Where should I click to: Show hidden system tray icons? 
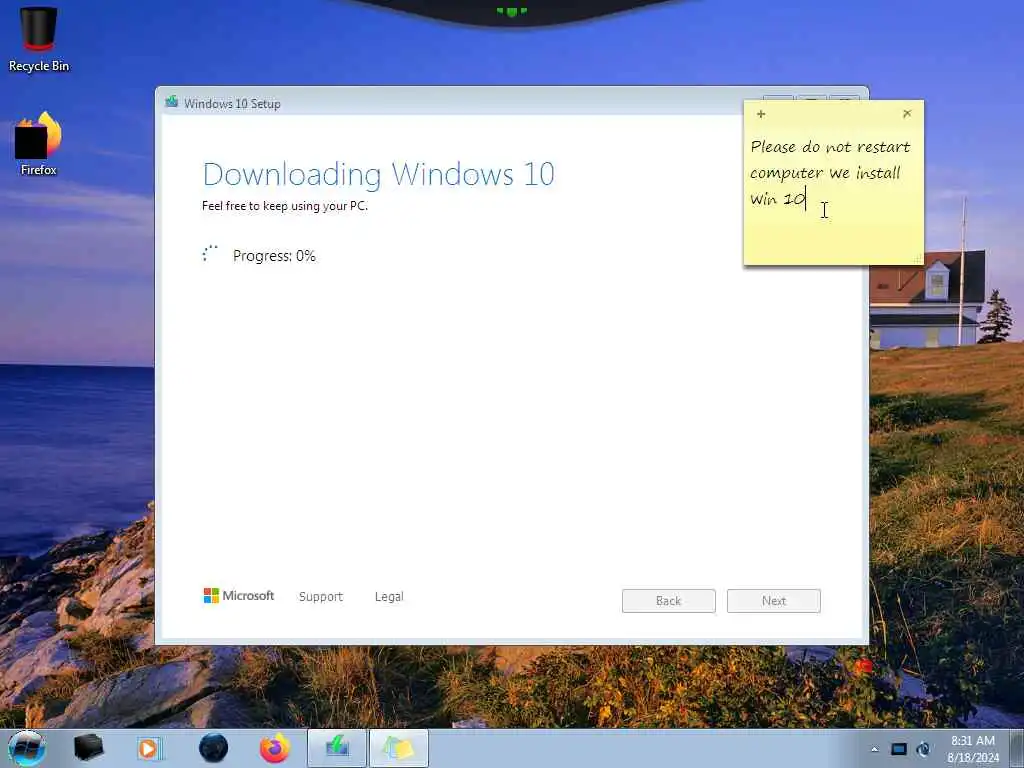pyautogui.click(x=874, y=749)
